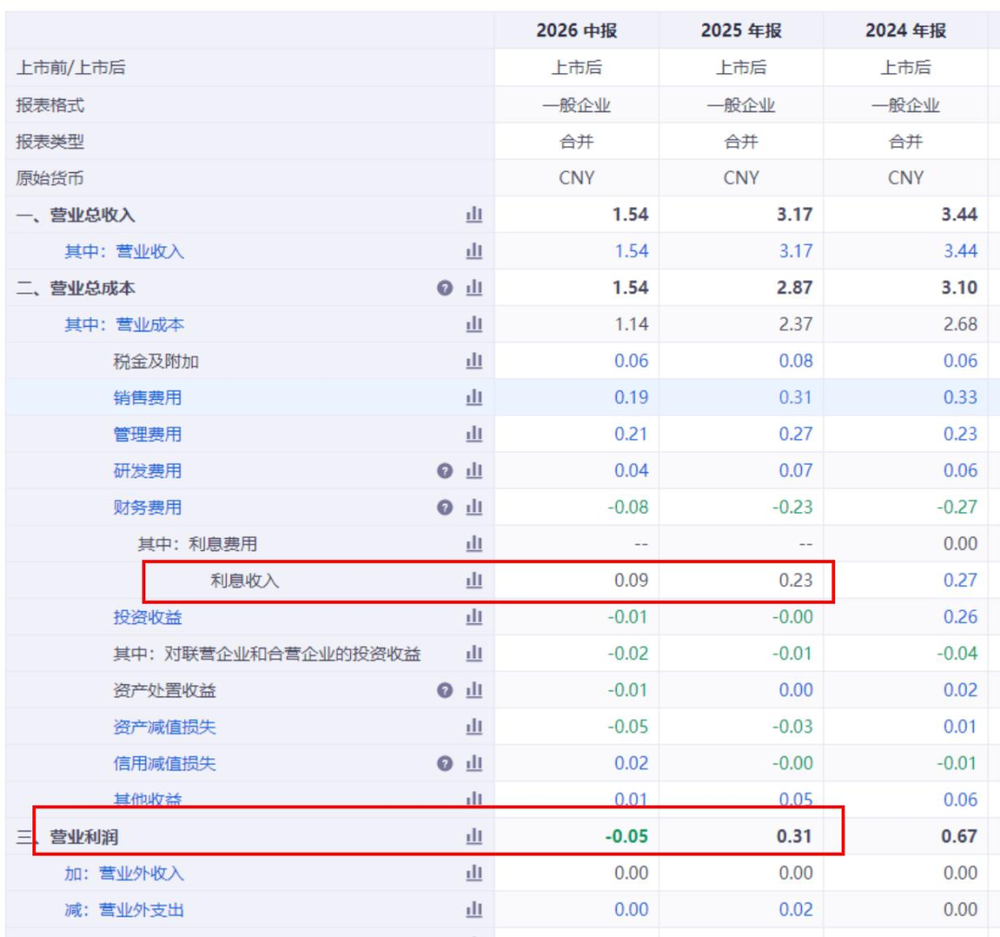Open help icon for 研发费用
The width and height of the screenshot is (1000, 937).
[445, 471]
